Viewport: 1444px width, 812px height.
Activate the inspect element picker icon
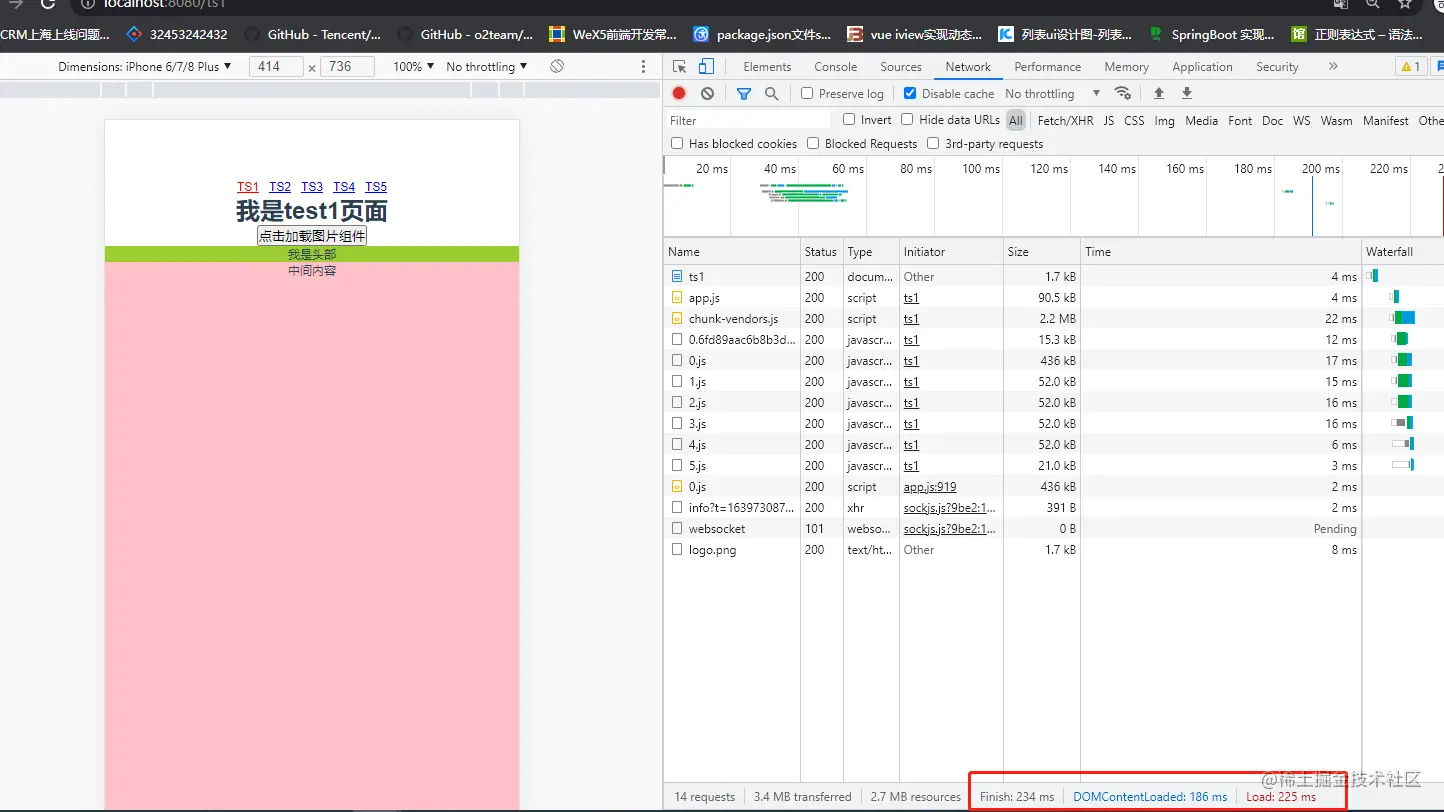pos(680,67)
